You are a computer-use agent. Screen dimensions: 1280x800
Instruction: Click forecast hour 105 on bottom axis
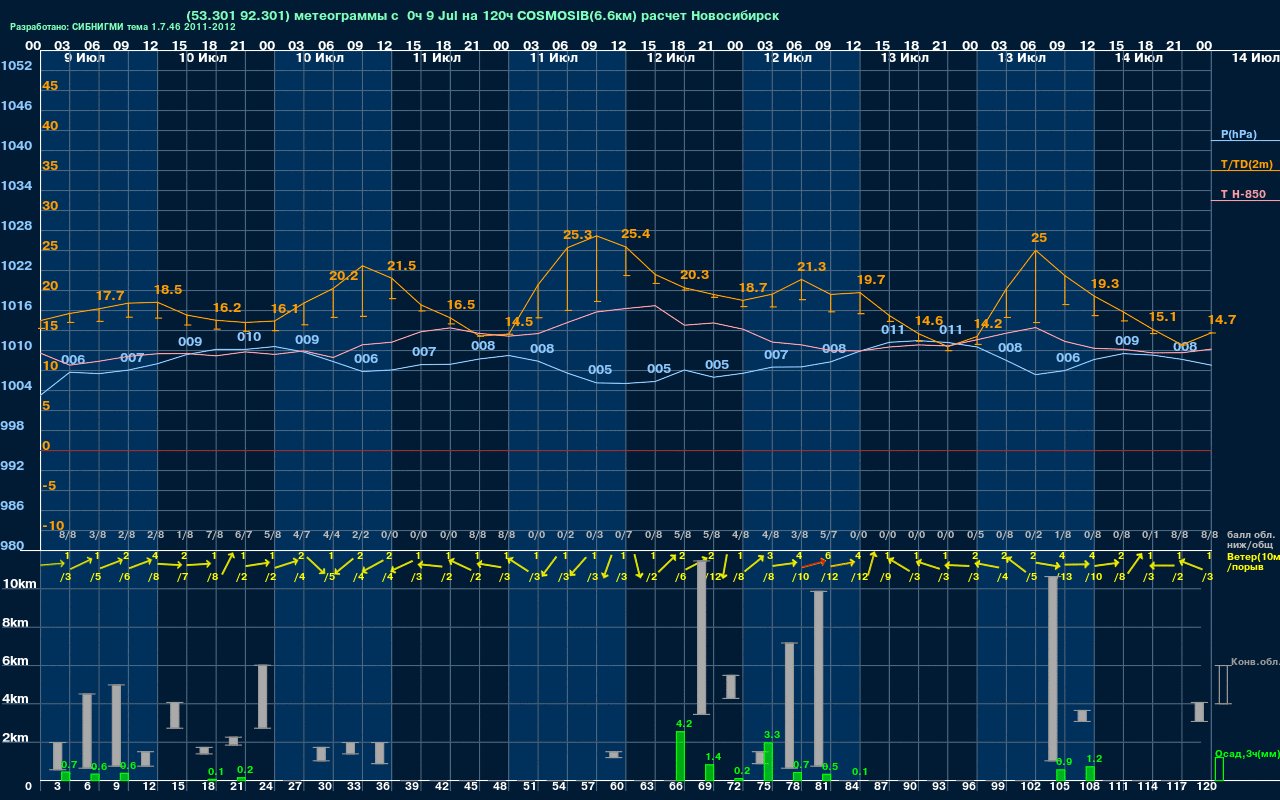[x=1059, y=788]
